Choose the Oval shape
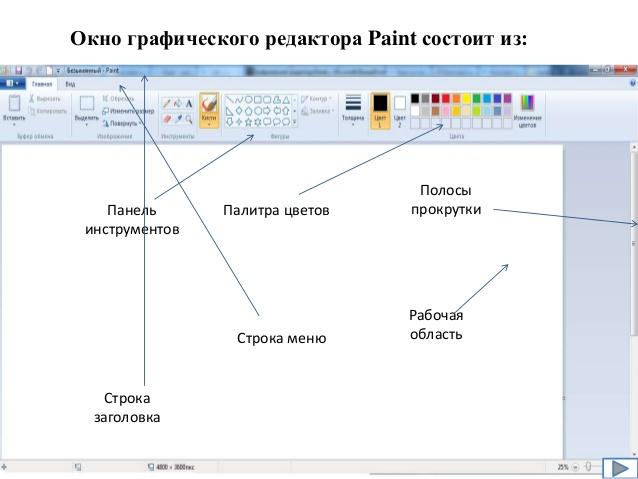638x479 pixels. (x=248, y=99)
